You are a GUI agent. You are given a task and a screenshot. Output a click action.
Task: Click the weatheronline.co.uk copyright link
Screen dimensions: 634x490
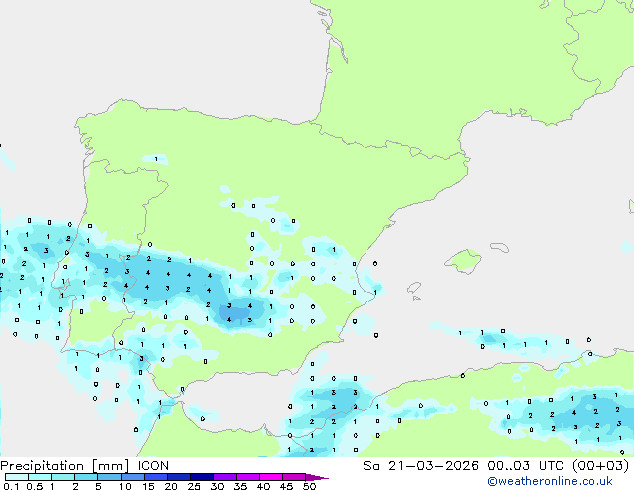click(x=550, y=481)
